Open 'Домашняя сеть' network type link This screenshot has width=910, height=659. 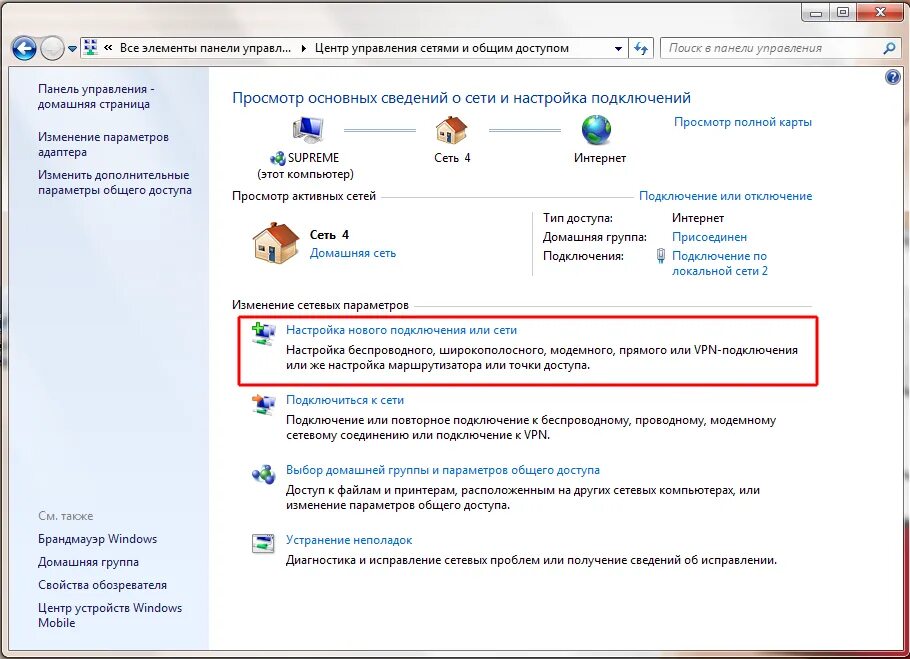(x=353, y=253)
